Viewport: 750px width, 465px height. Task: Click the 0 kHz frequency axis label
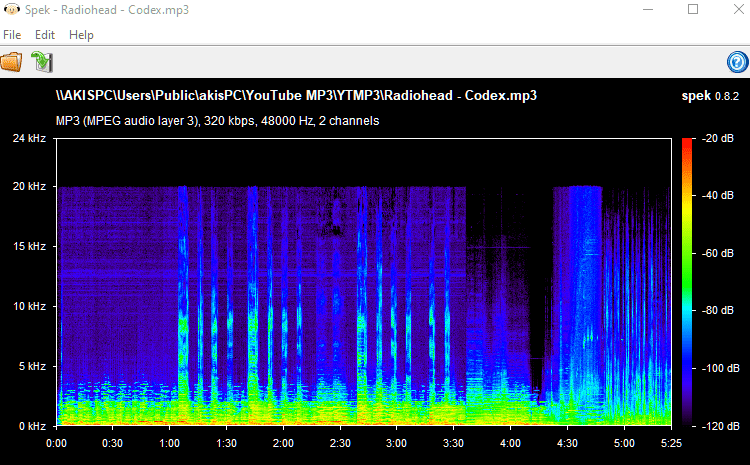pyautogui.click(x=33, y=426)
